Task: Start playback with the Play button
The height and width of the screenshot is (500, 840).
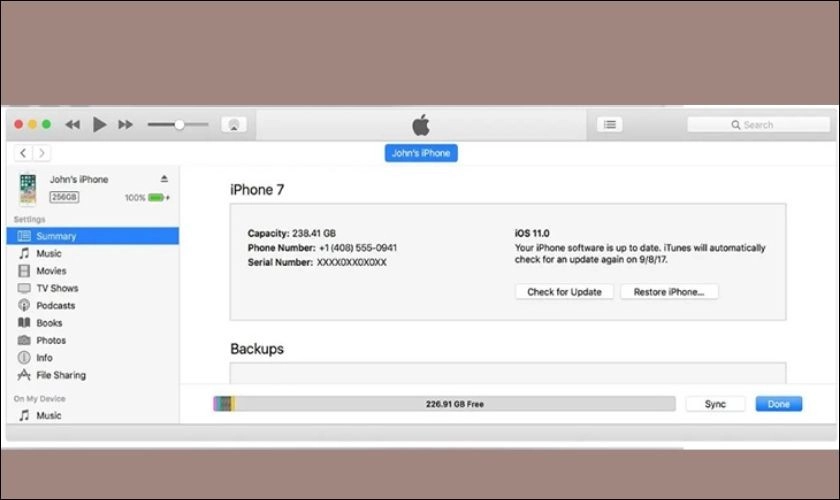Action: coord(99,124)
